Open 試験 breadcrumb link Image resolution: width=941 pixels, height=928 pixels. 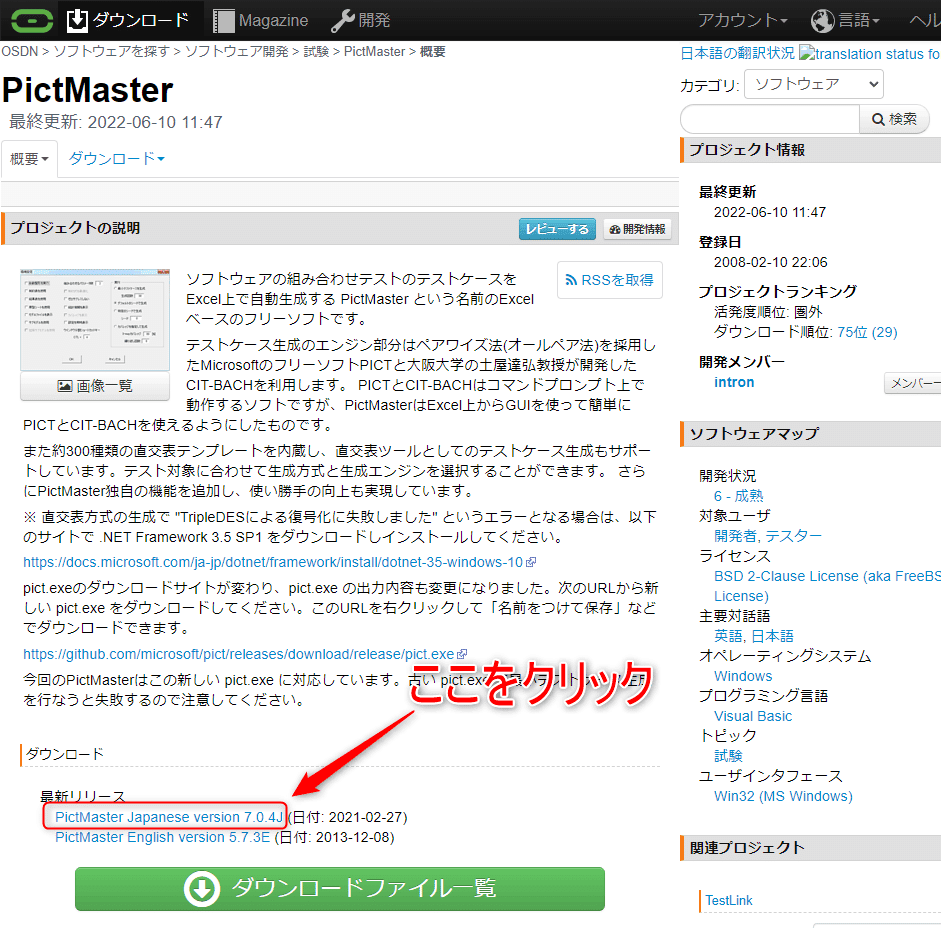316,52
